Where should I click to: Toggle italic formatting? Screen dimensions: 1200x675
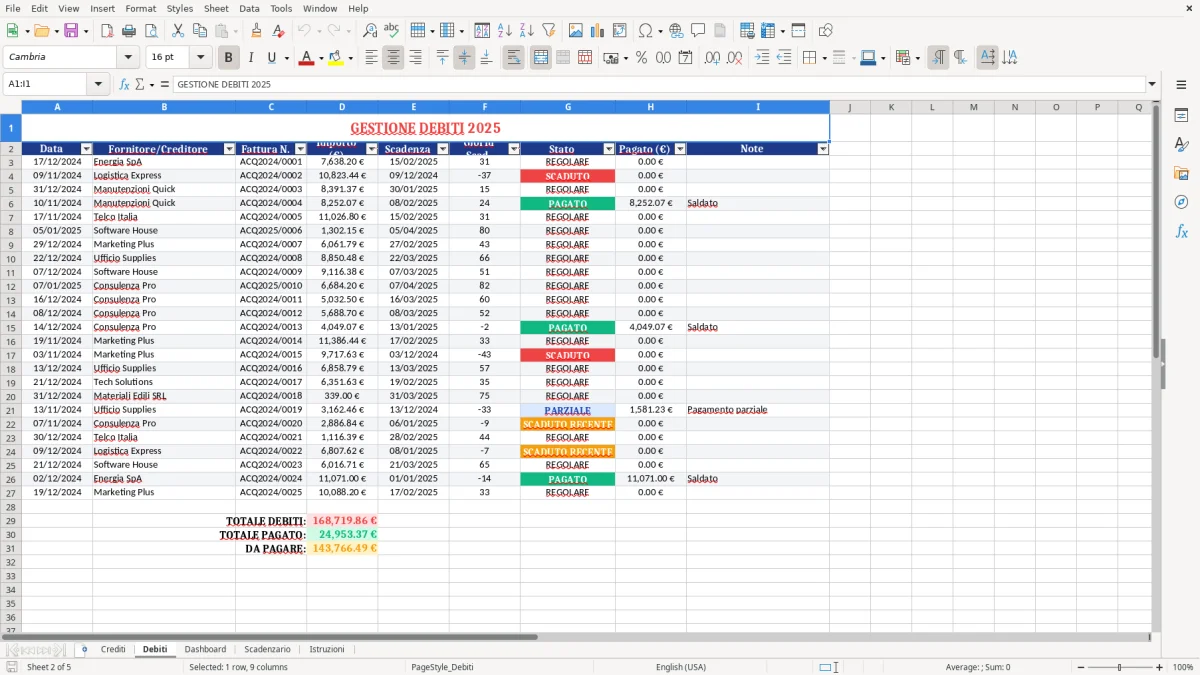[252, 57]
